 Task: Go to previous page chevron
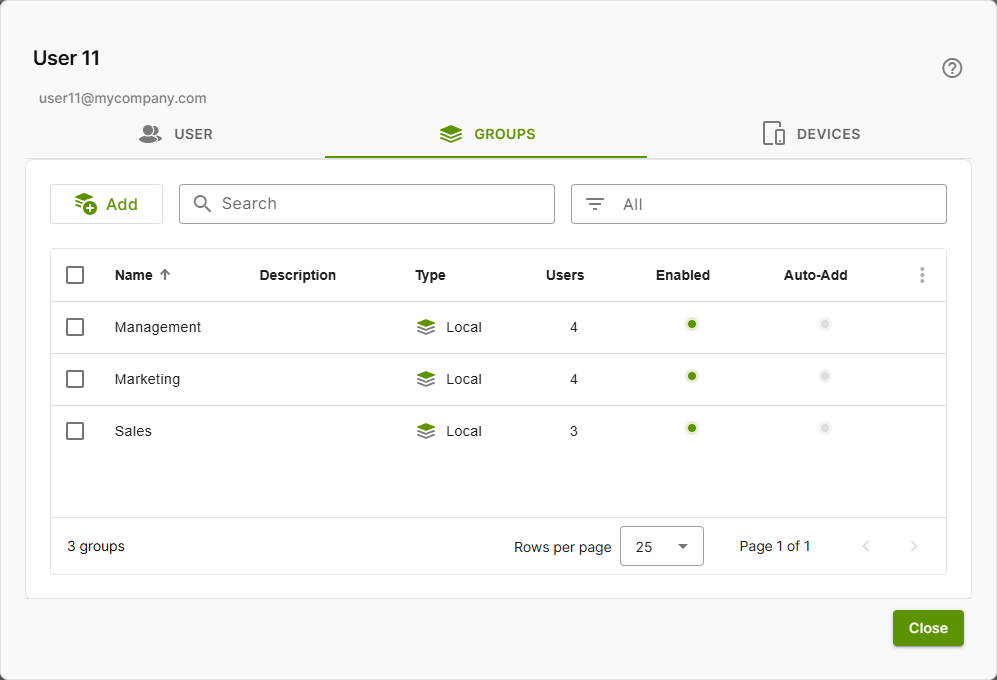tap(865, 546)
